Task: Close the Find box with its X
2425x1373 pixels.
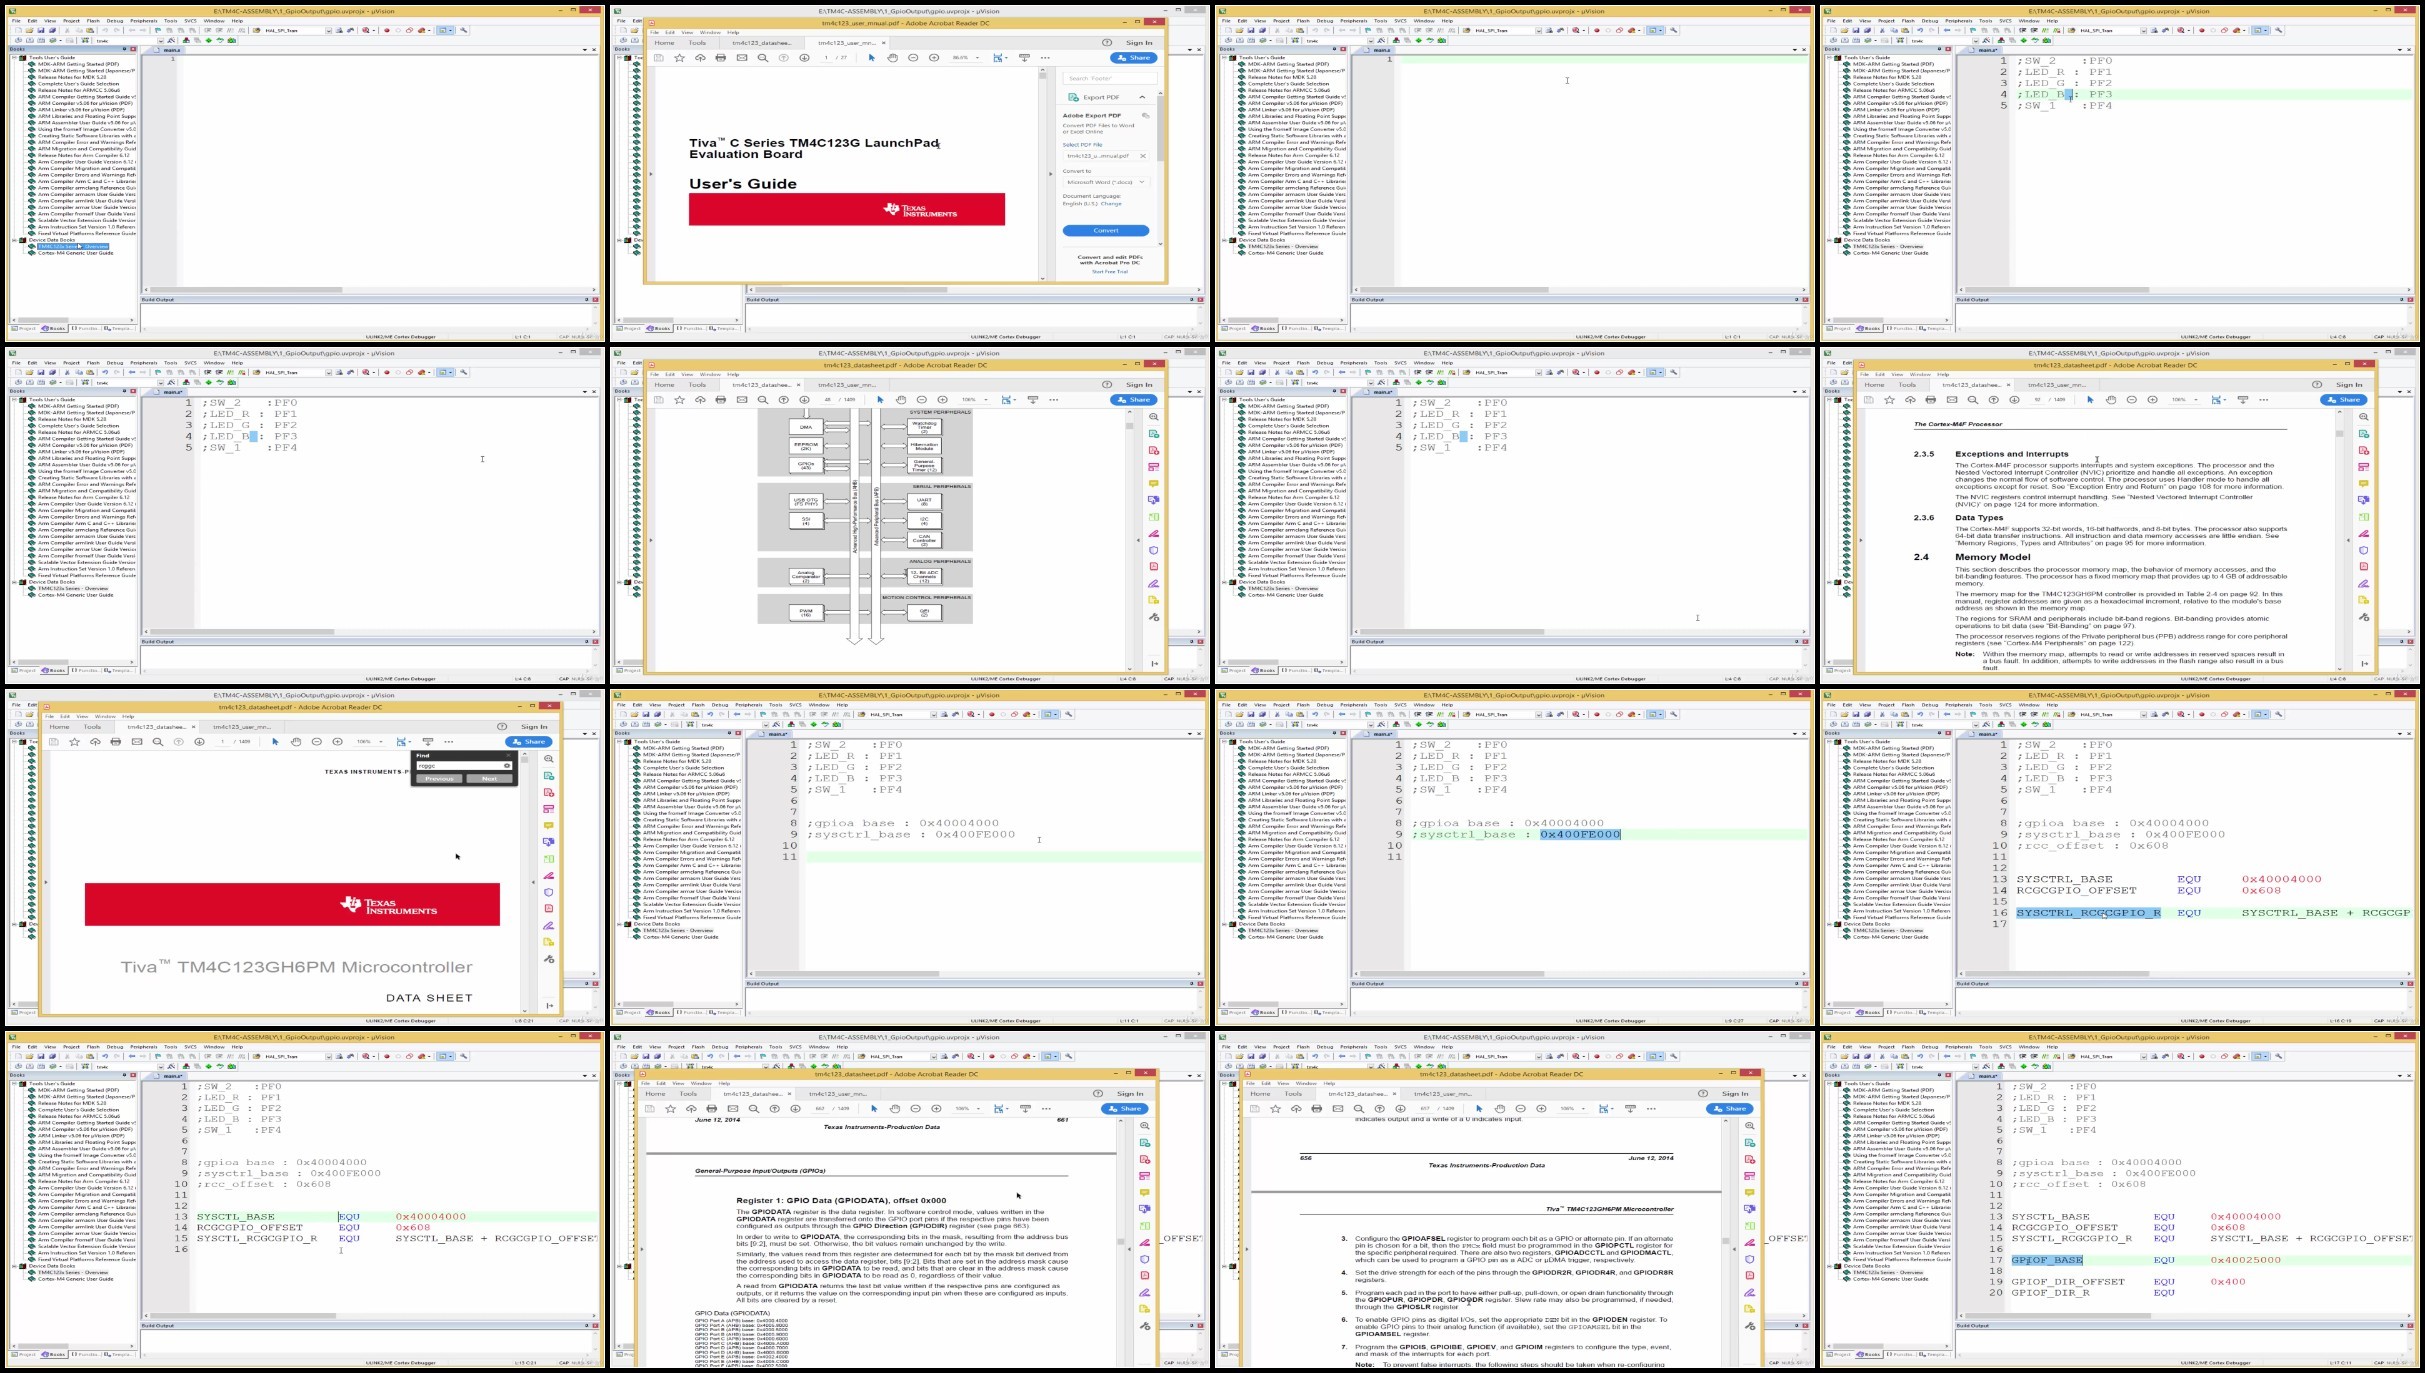Action: point(508,755)
